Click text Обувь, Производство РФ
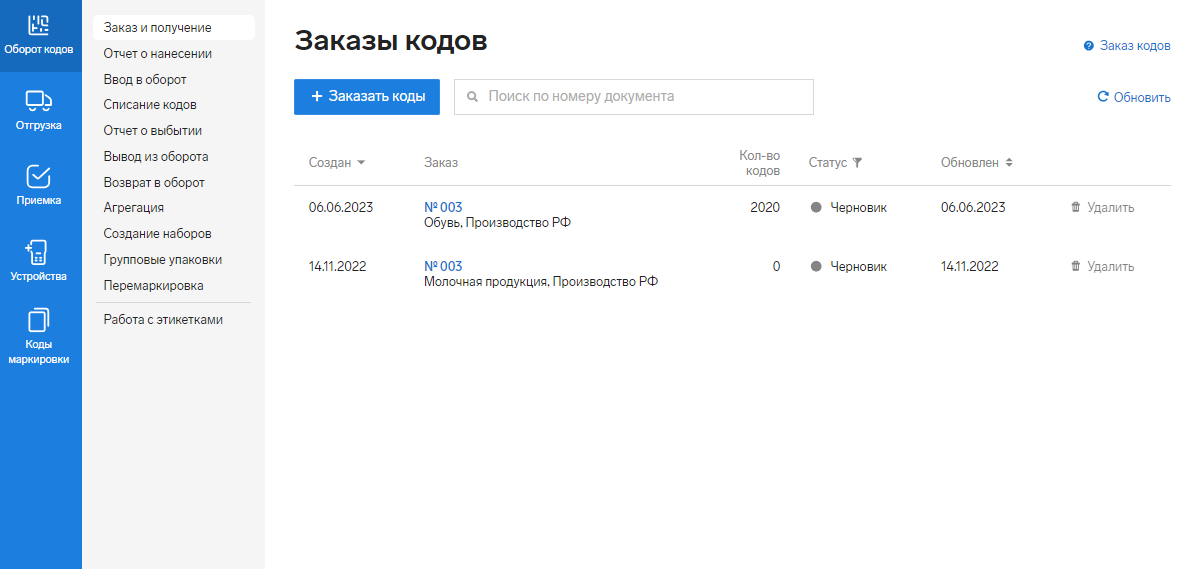The height and width of the screenshot is (569, 1196). coord(497,223)
